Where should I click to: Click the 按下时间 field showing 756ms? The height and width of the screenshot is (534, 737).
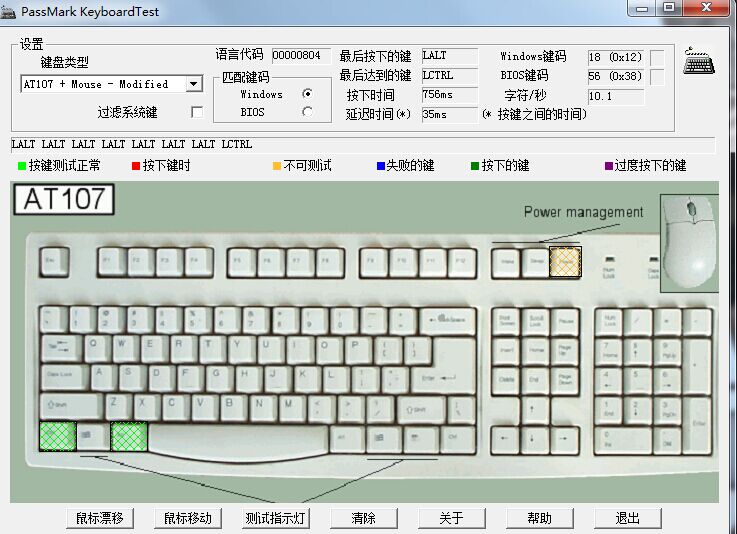450,94
